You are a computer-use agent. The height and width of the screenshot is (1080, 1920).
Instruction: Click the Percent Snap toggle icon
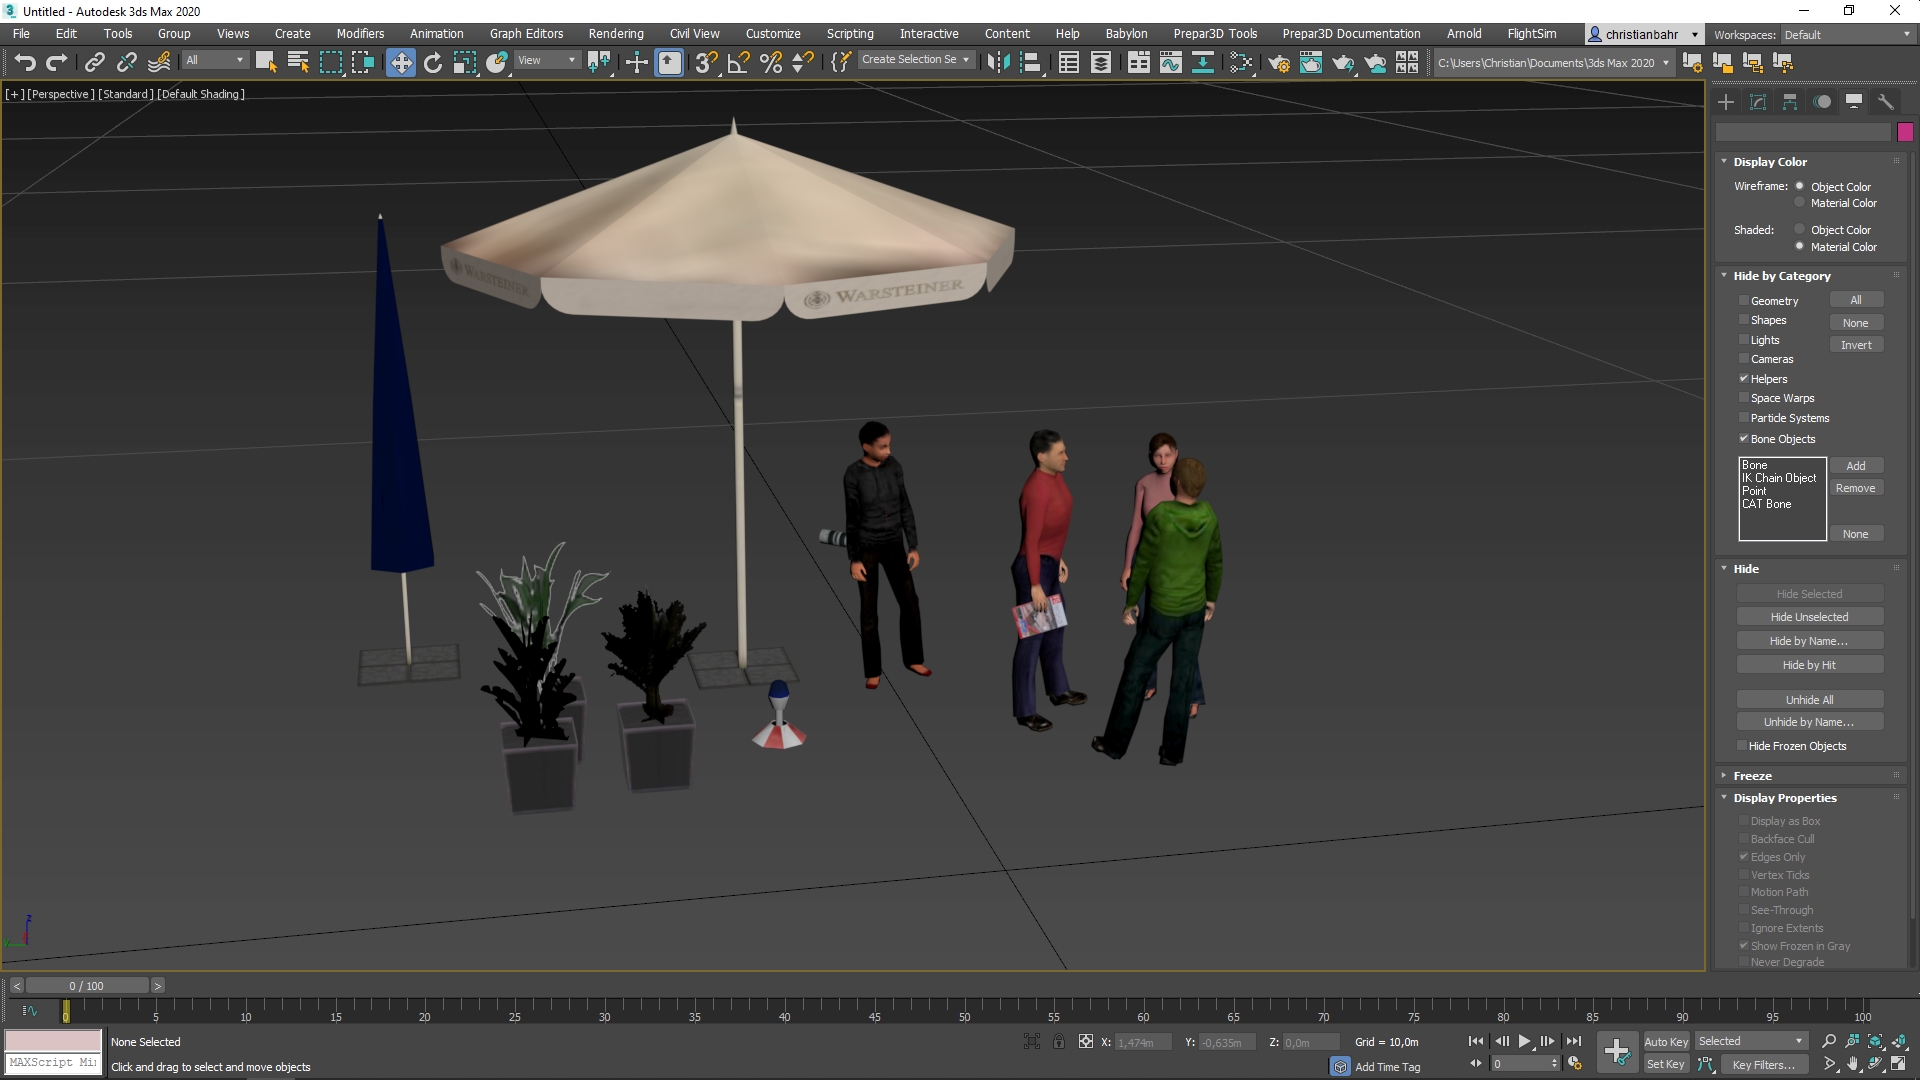pos(771,63)
